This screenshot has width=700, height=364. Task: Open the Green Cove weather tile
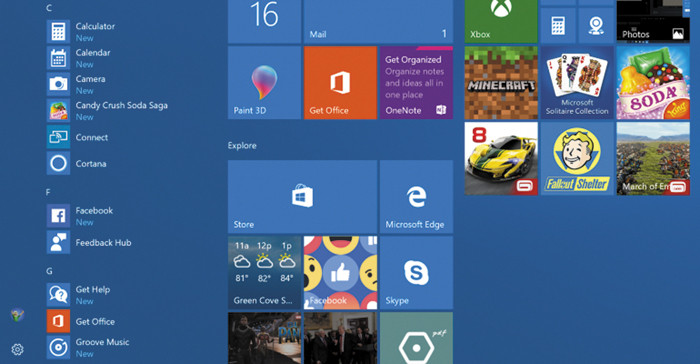click(x=264, y=273)
